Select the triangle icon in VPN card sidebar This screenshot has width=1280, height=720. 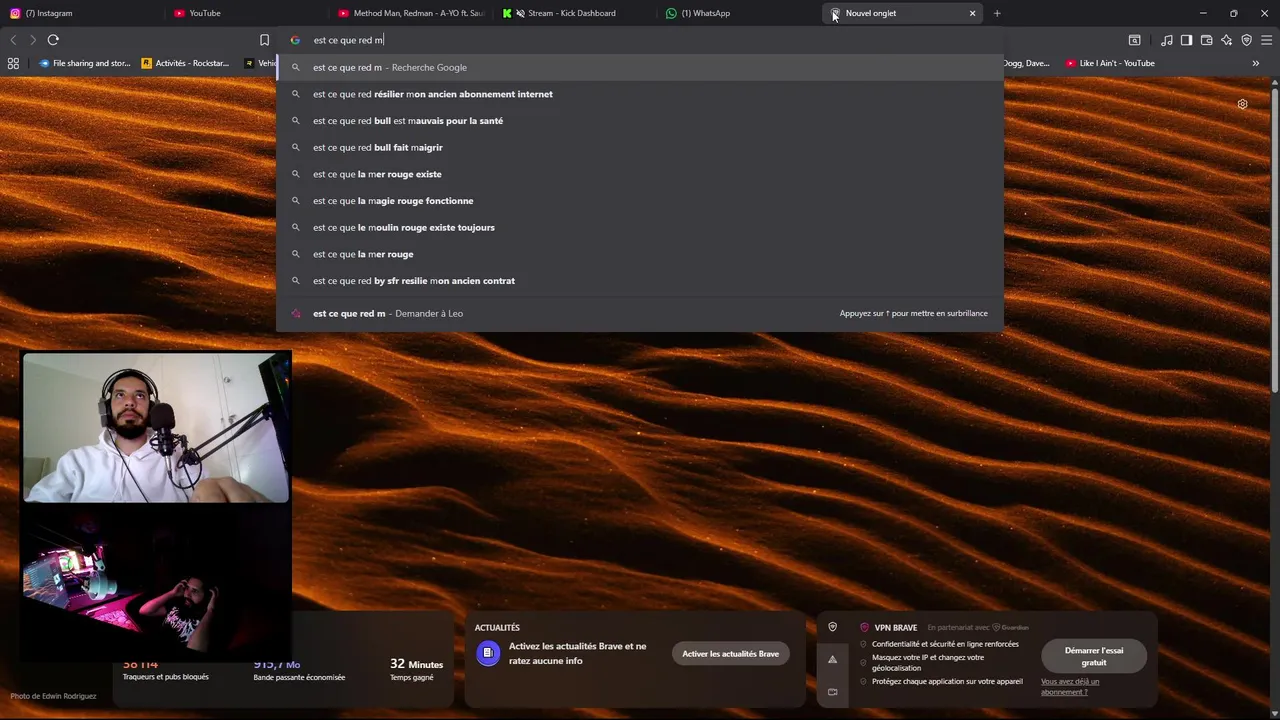(832, 659)
